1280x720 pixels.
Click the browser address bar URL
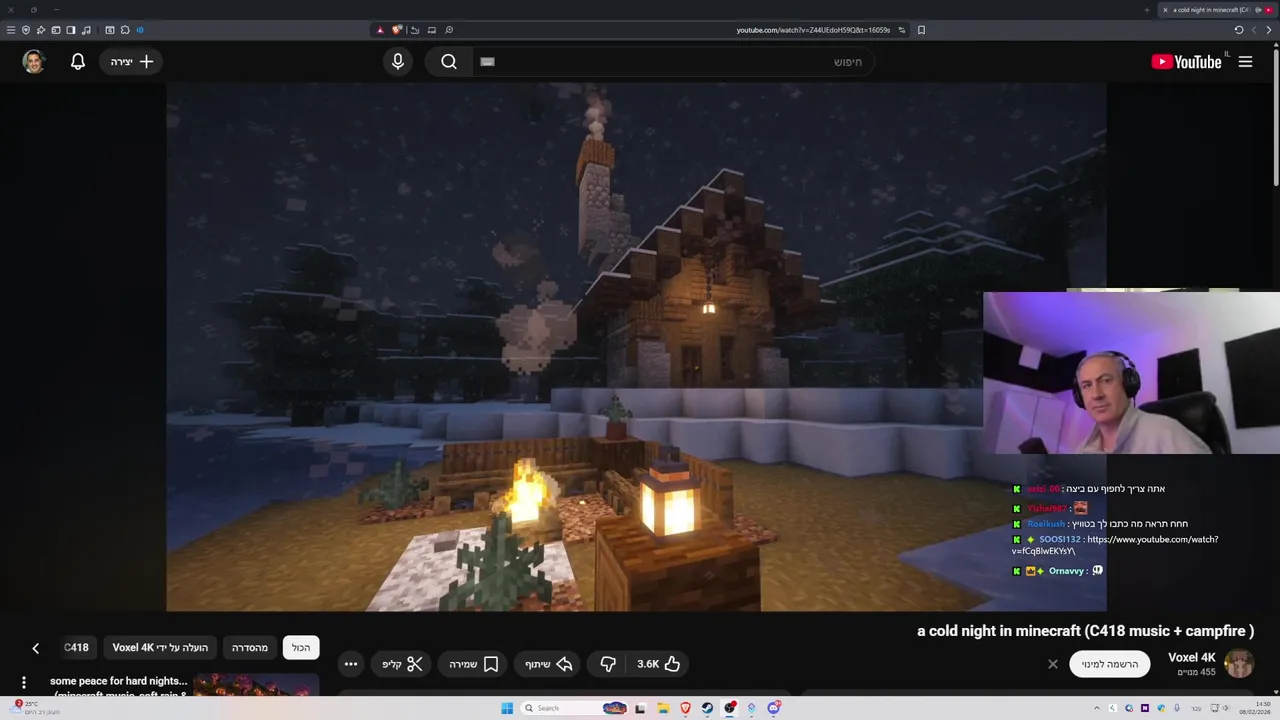pos(813,30)
